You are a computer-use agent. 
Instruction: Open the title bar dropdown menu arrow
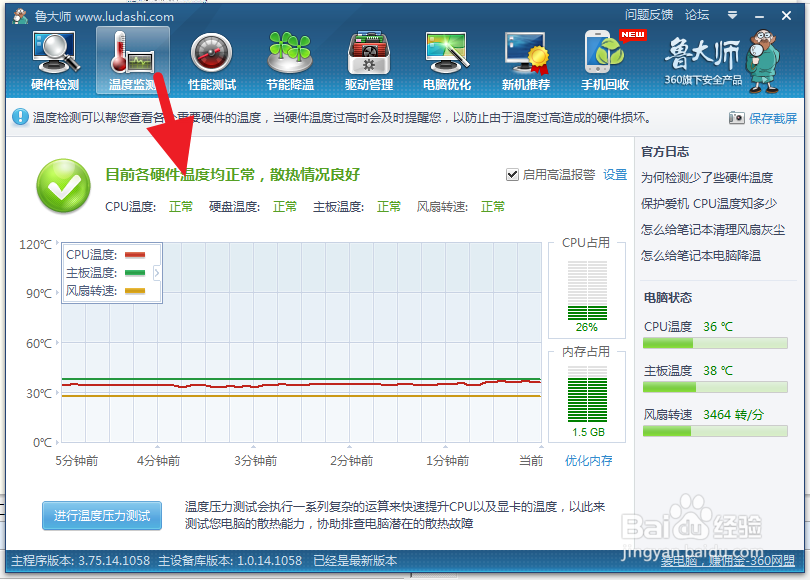732,15
